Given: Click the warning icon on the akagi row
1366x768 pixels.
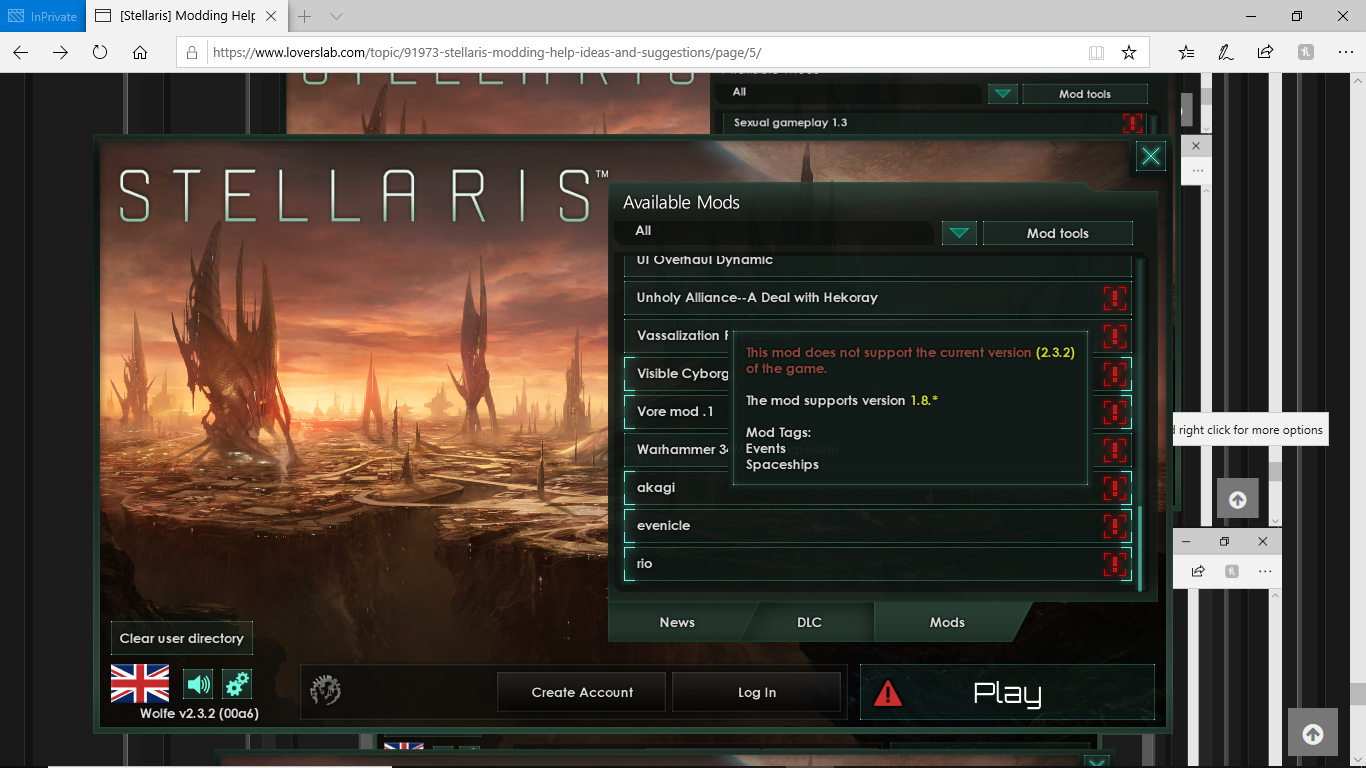Looking at the screenshot, I should coord(1114,488).
